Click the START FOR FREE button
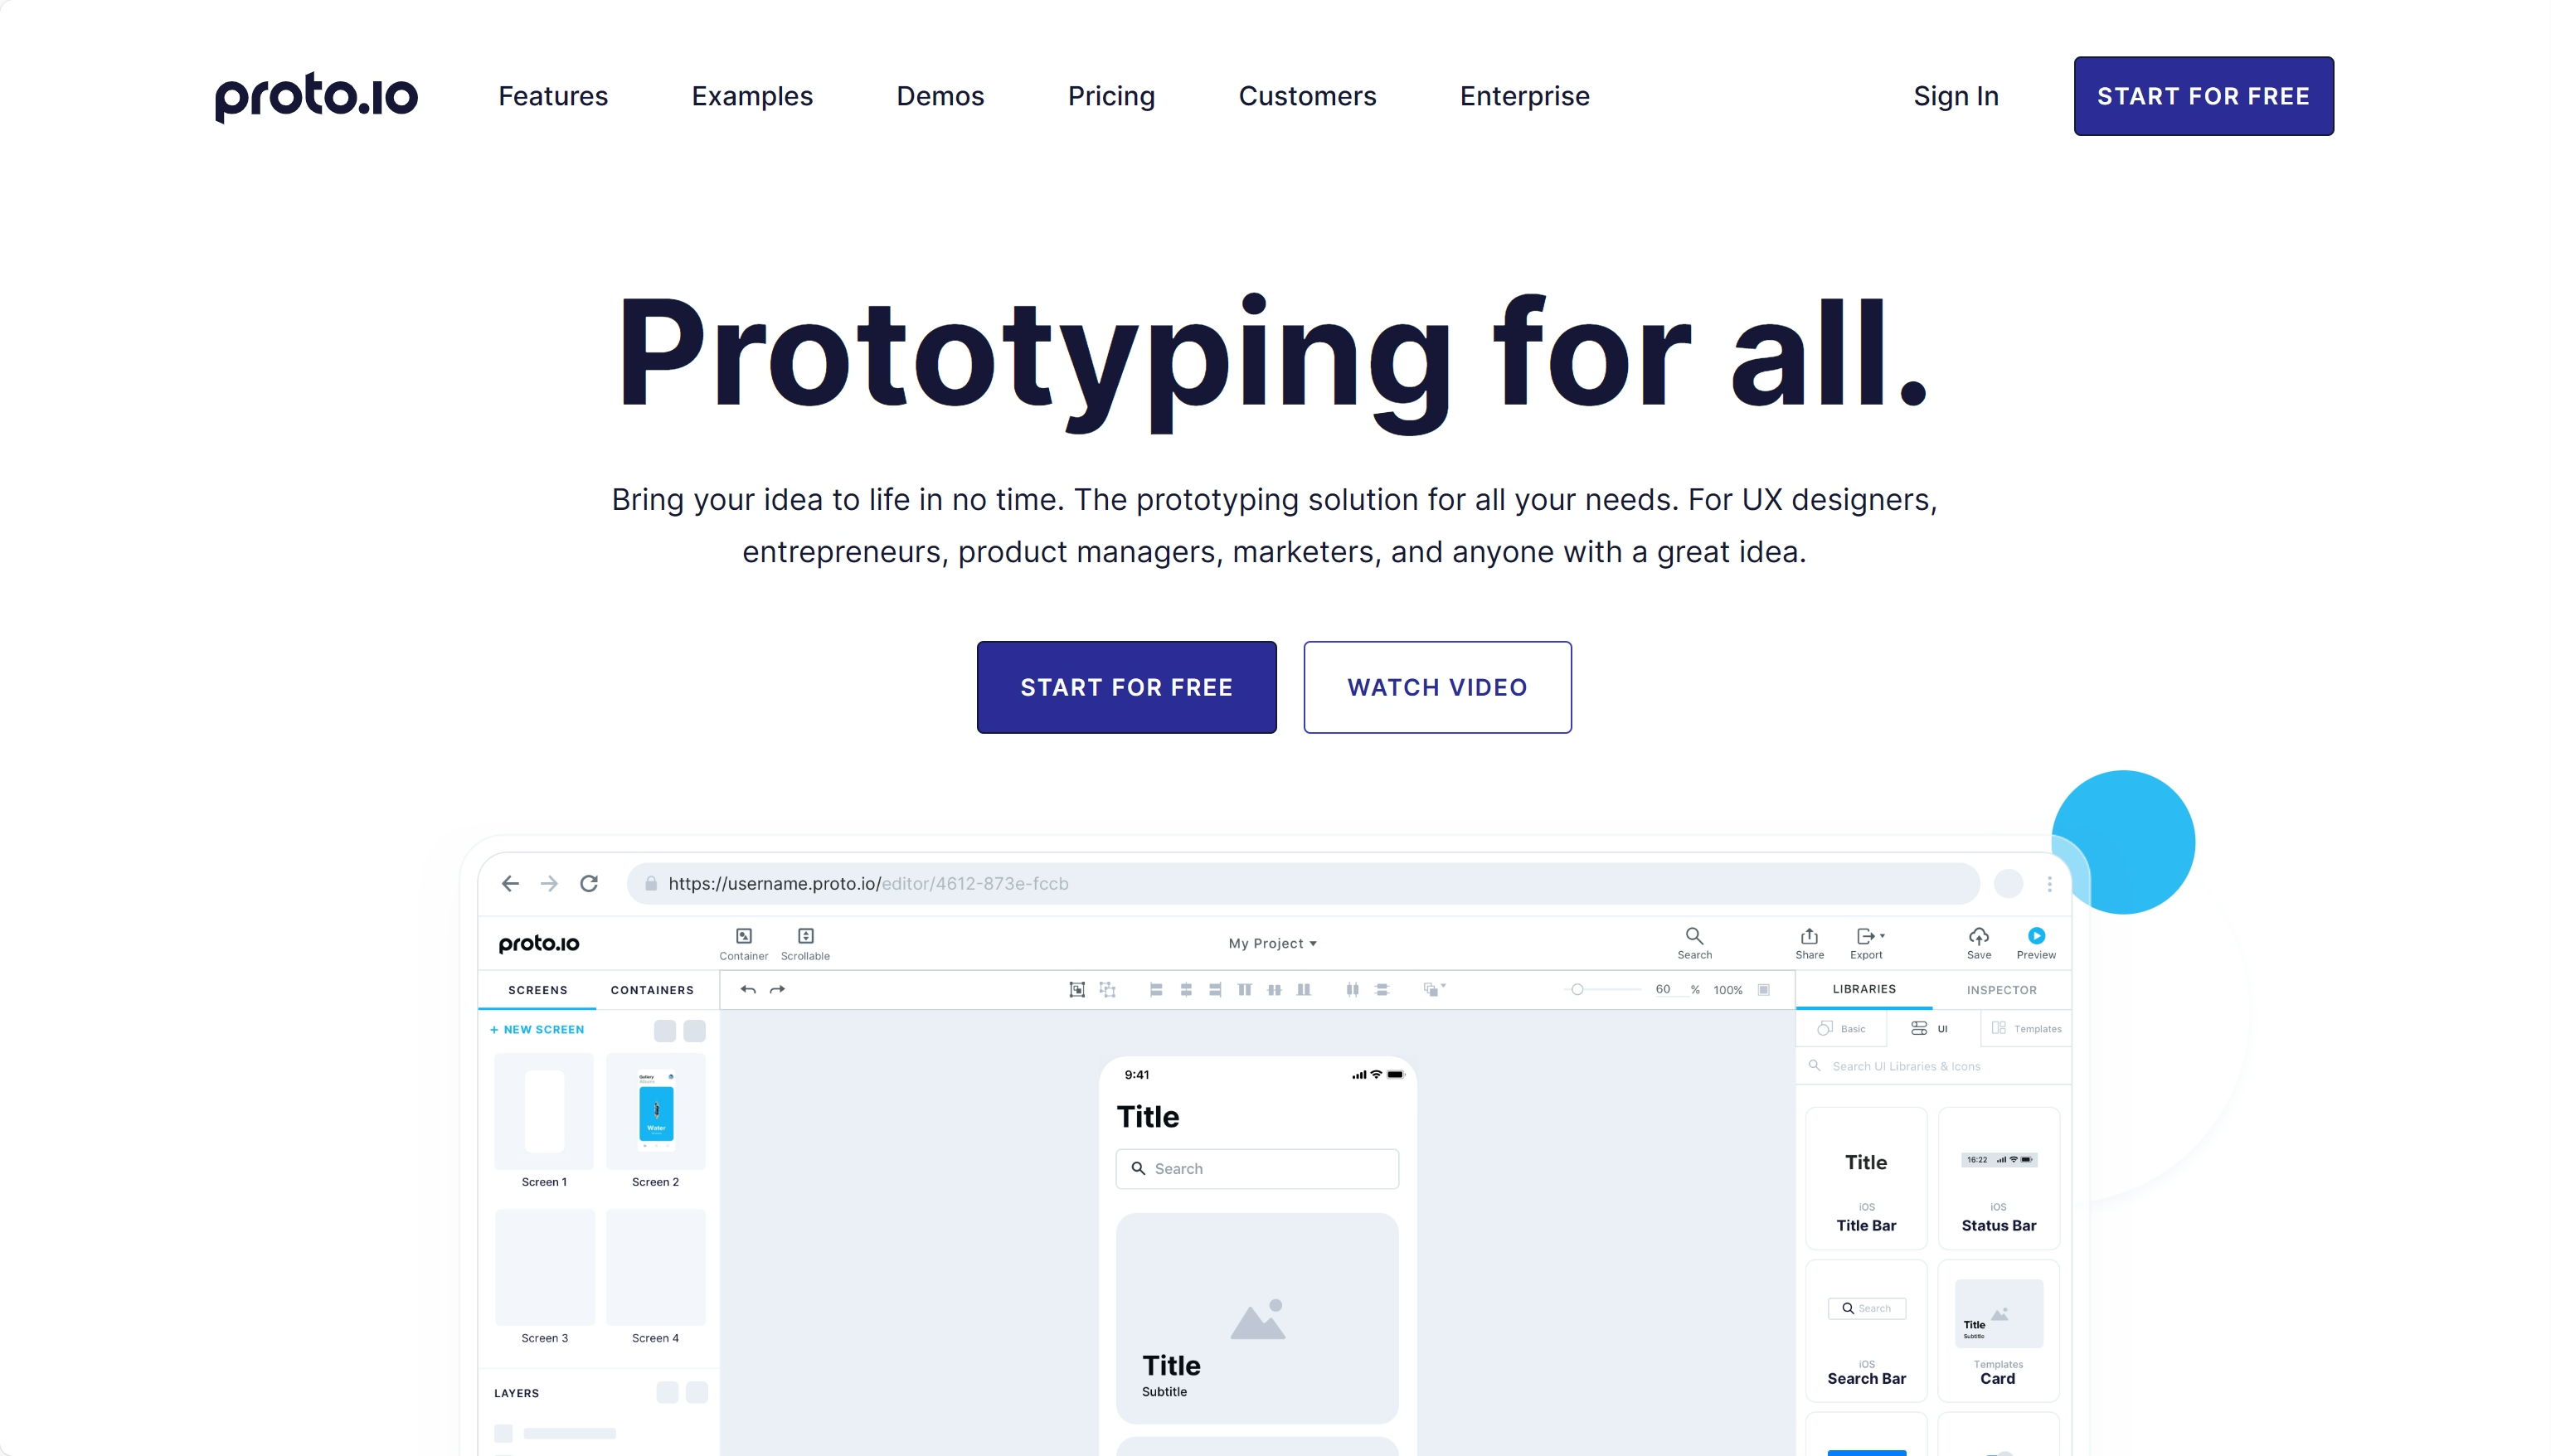 (x=2203, y=96)
